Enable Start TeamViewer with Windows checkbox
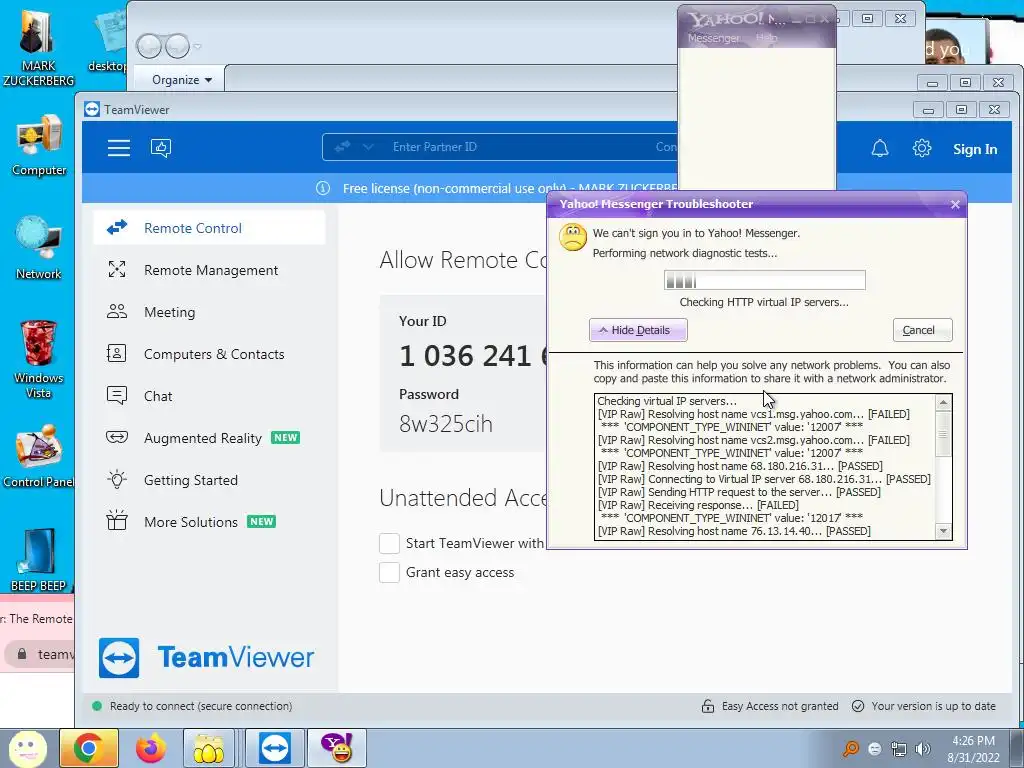Viewport: 1024px width, 768px height. coord(389,543)
